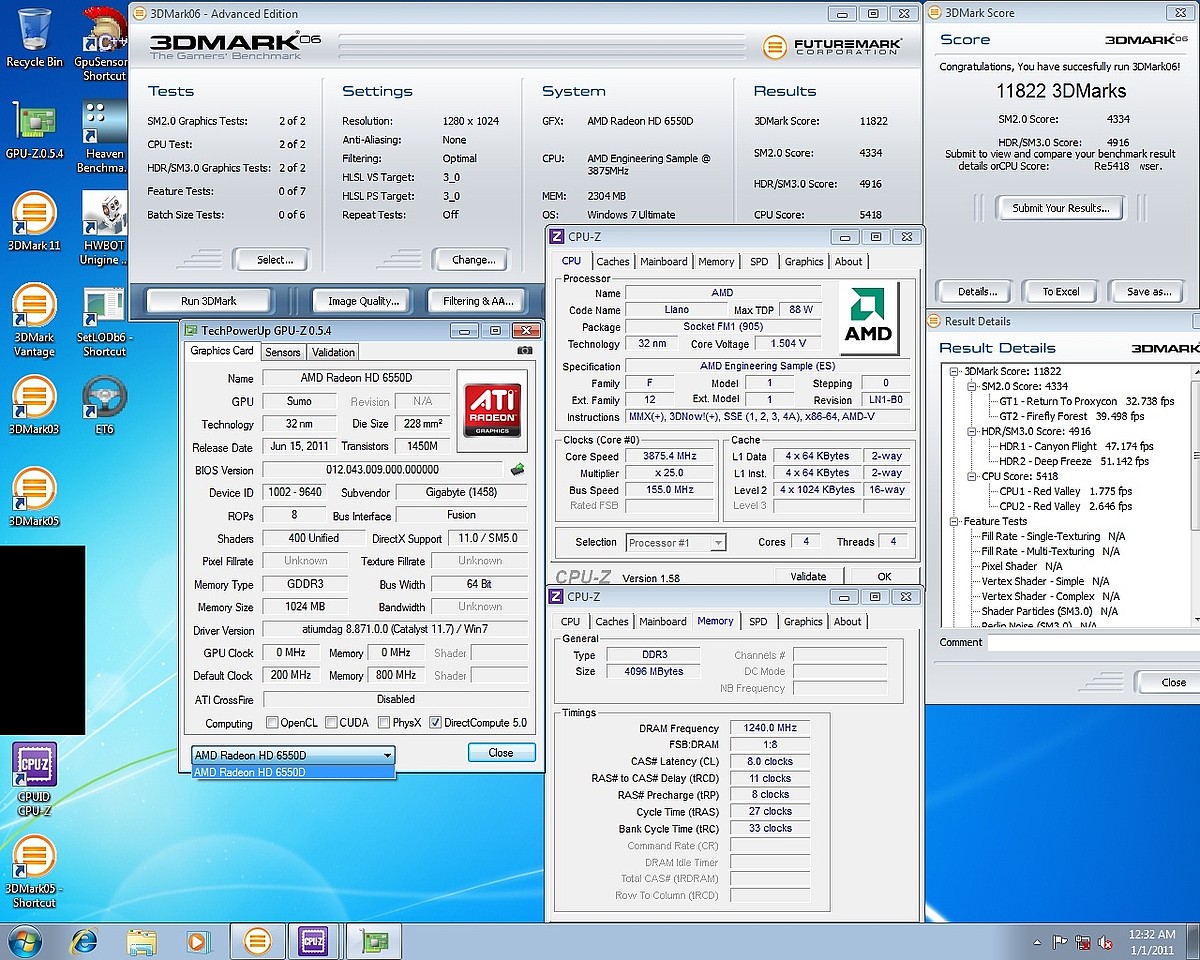Click the network tray icon
The image size is (1200, 960).
pyautogui.click(x=1084, y=942)
